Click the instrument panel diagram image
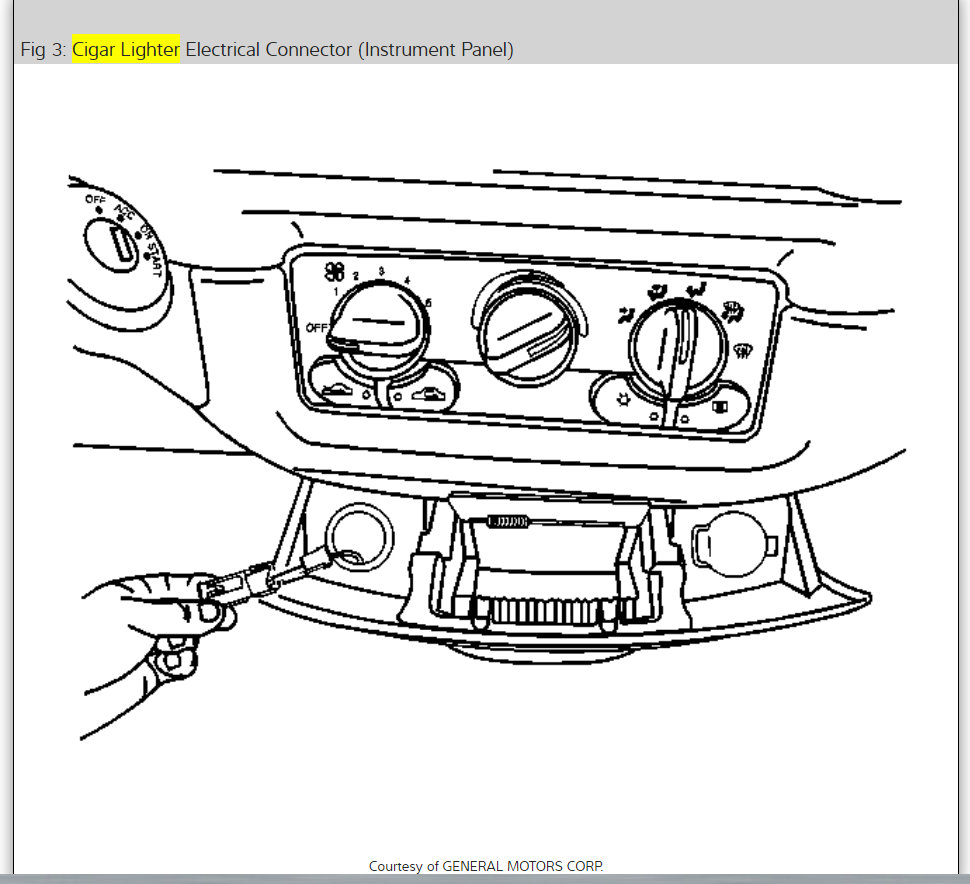This screenshot has width=970, height=884. coord(486,455)
